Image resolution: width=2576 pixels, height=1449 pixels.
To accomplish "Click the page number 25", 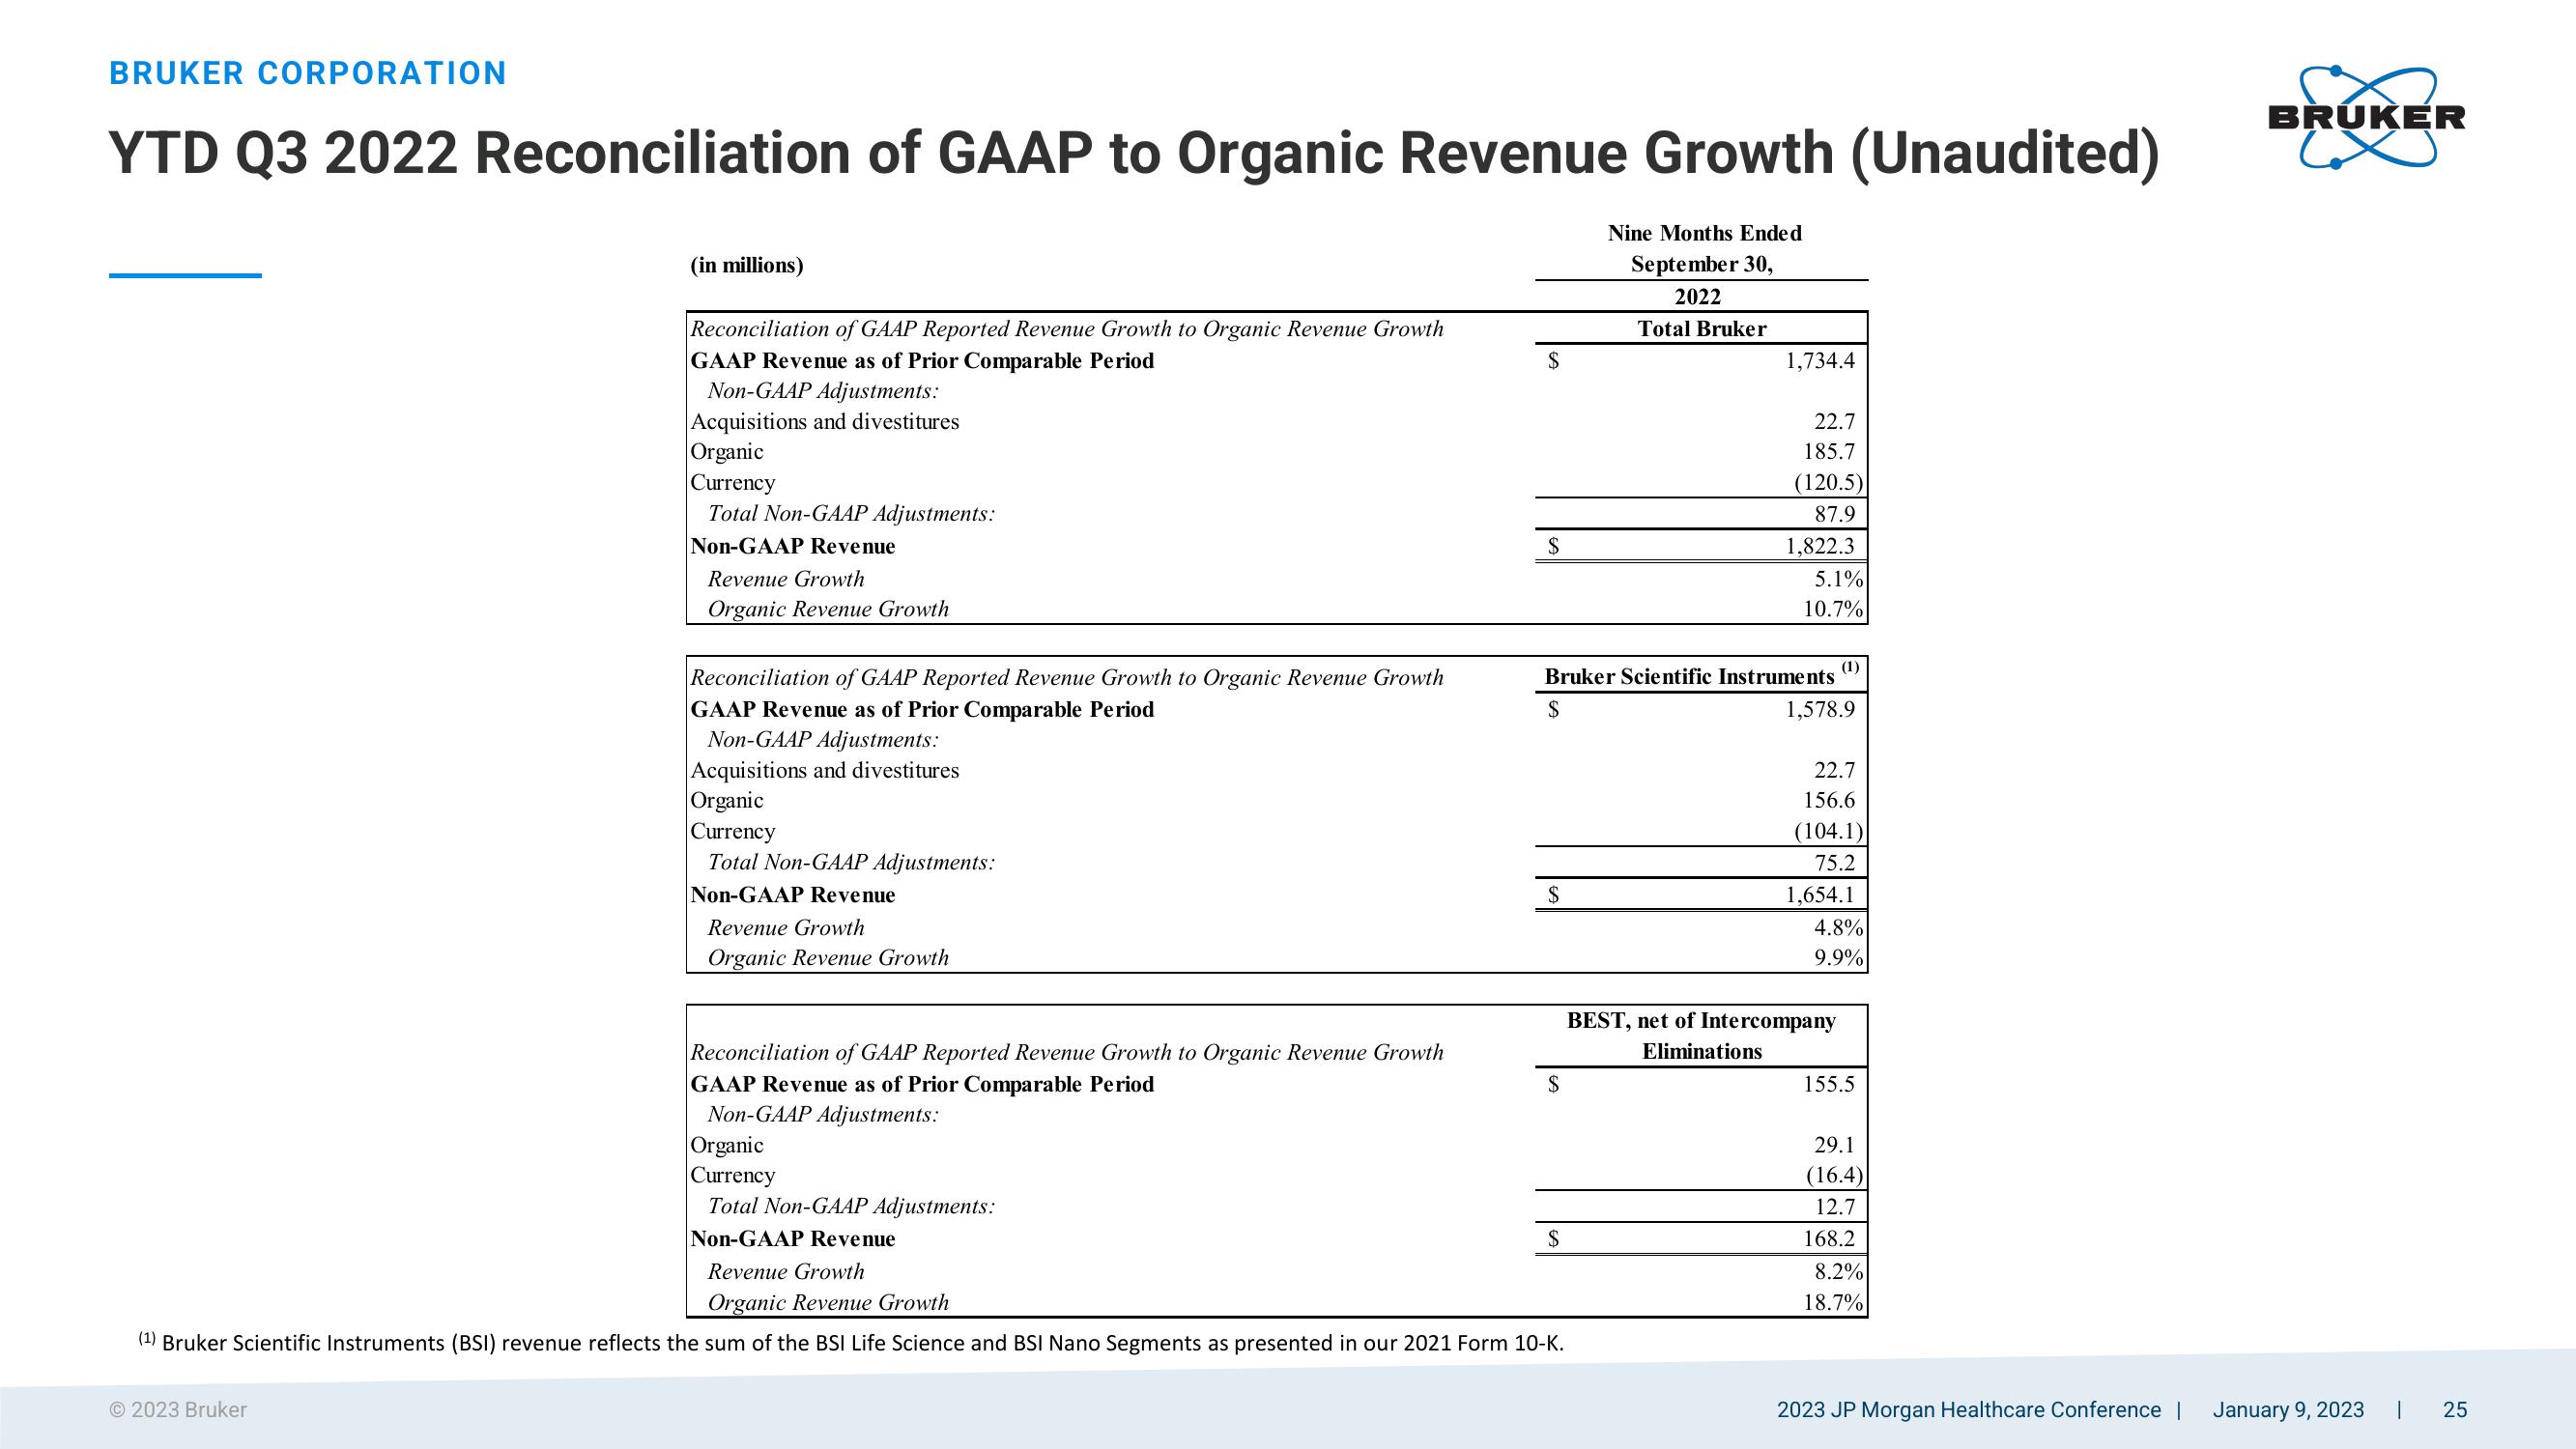I will 2455,1410.
